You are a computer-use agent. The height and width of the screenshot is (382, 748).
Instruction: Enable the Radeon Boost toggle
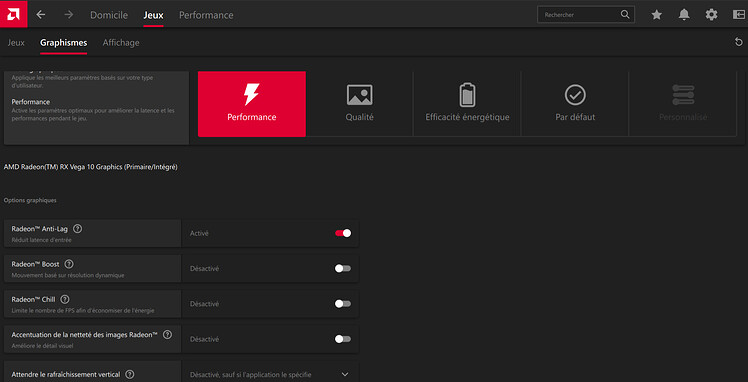(343, 268)
